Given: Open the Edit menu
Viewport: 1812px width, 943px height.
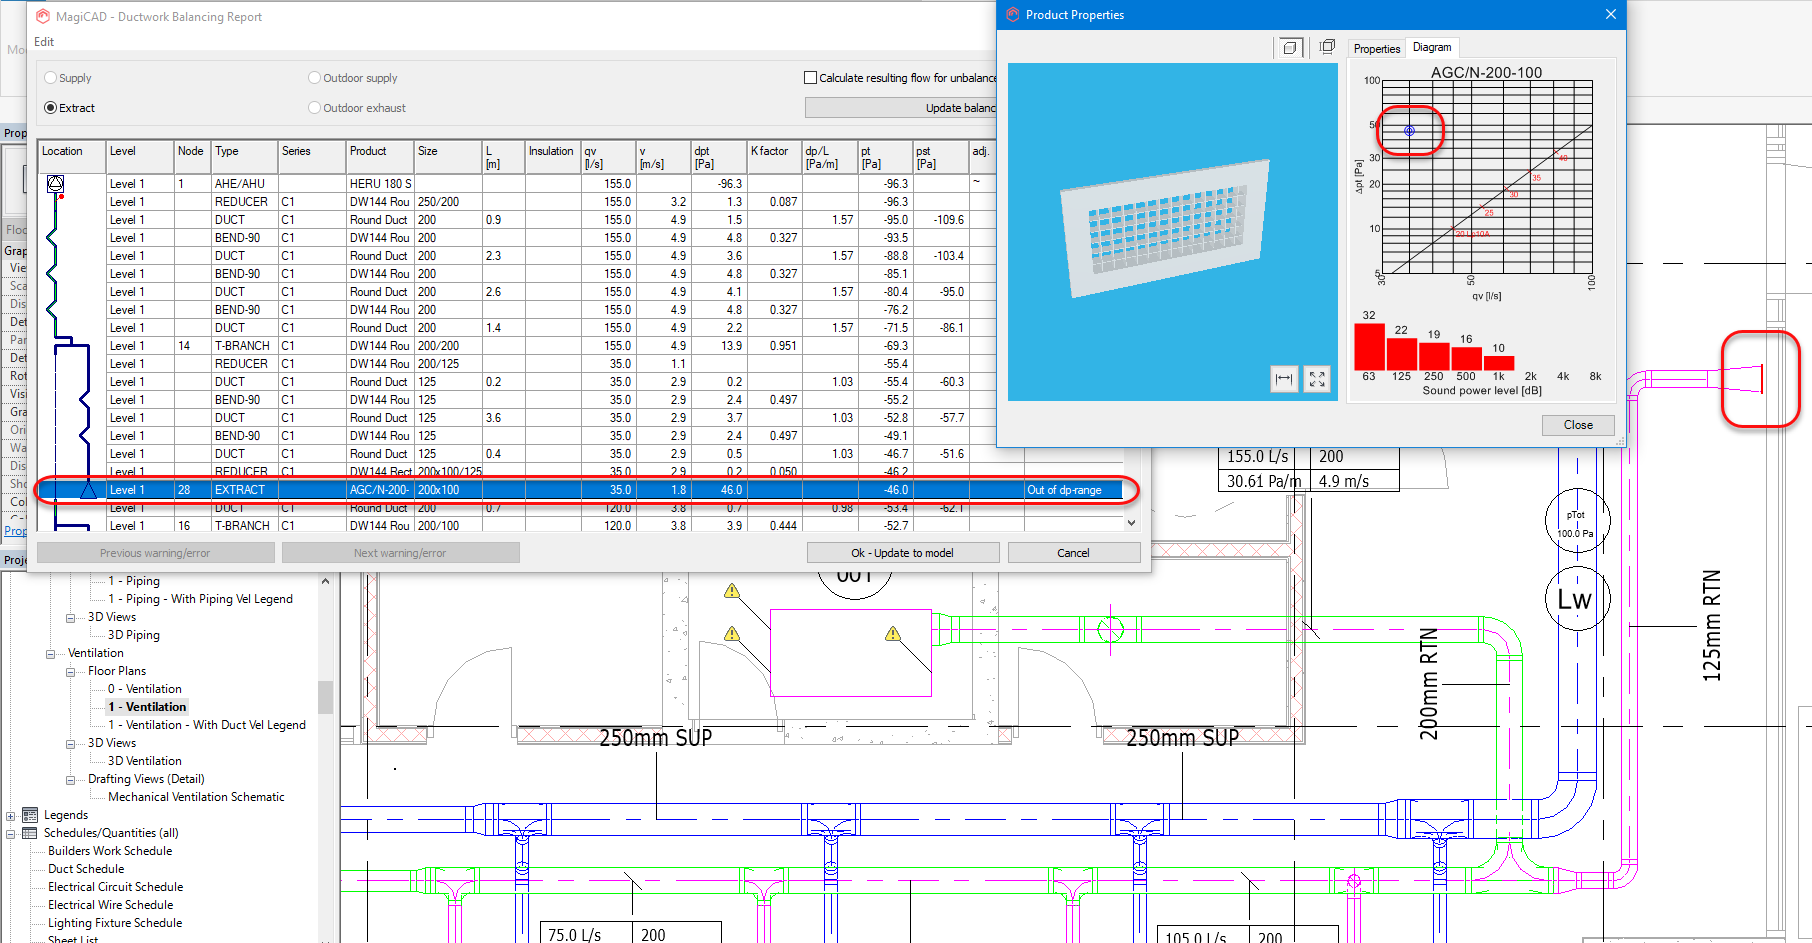Looking at the screenshot, I should pos(44,42).
